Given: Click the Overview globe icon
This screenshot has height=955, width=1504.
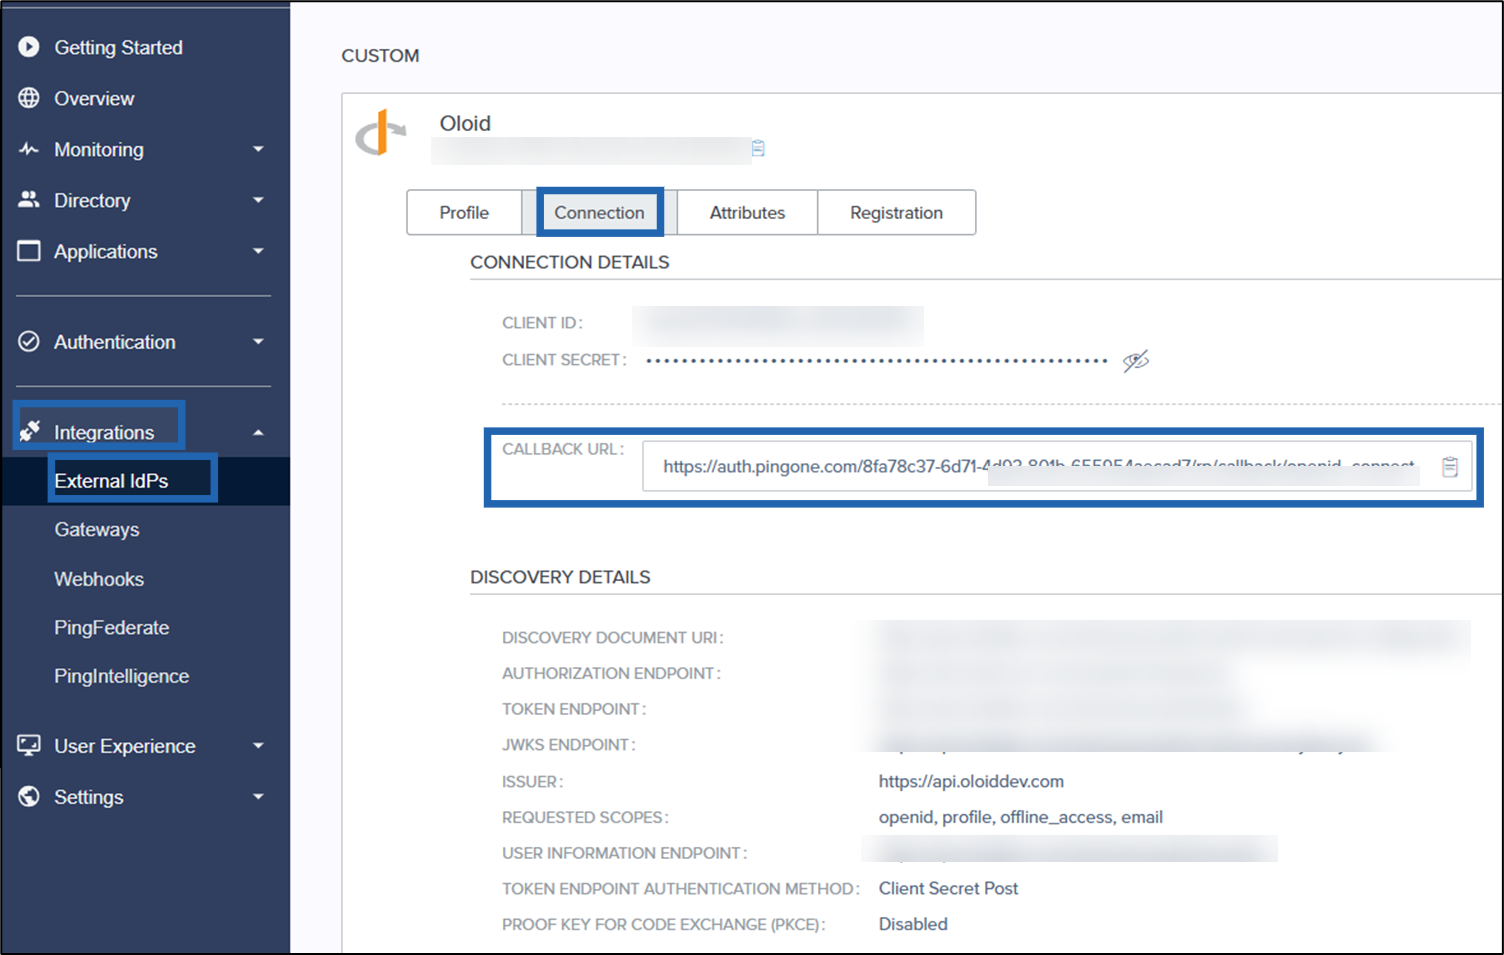Looking at the screenshot, I should pyautogui.click(x=29, y=98).
